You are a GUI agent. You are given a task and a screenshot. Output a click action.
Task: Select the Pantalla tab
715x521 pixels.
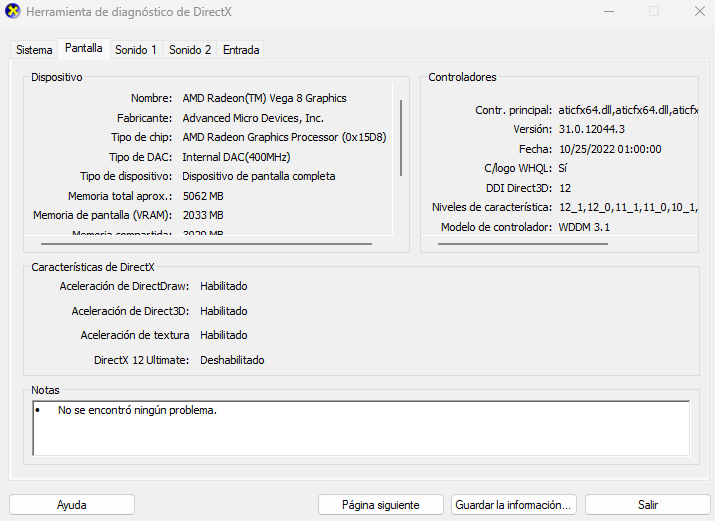(83, 48)
